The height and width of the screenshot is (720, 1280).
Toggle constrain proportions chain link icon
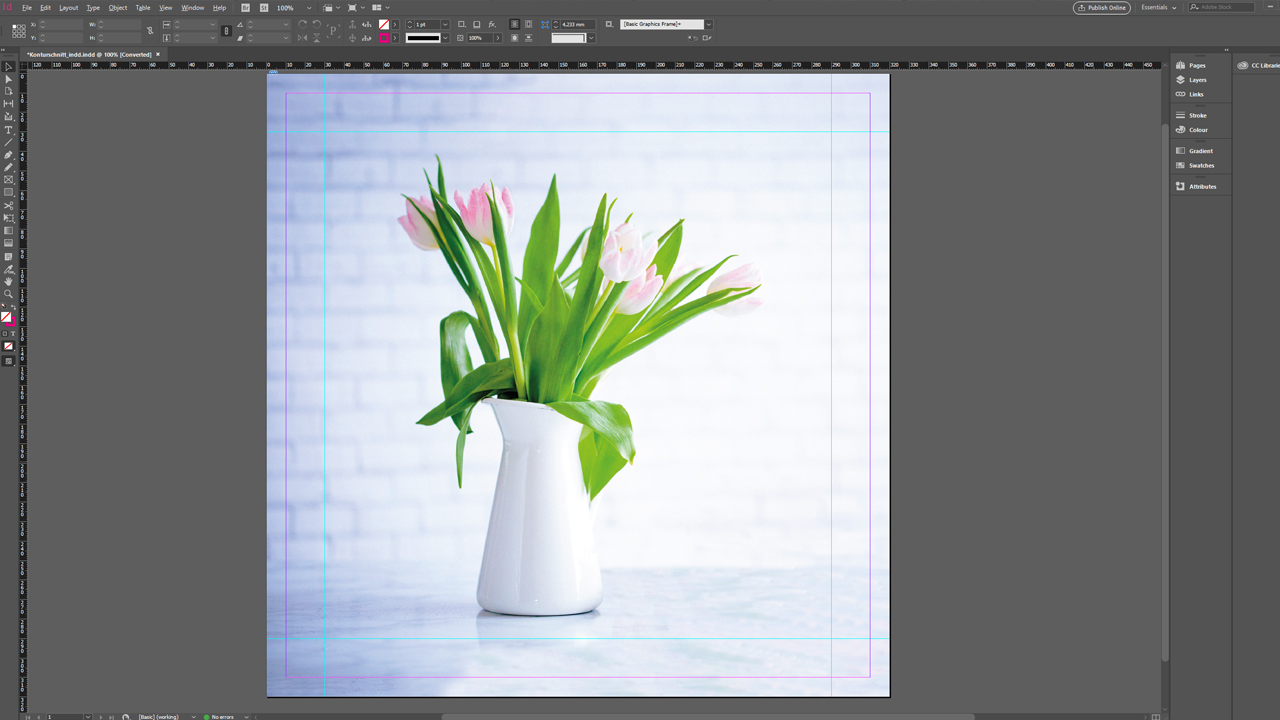pos(225,31)
